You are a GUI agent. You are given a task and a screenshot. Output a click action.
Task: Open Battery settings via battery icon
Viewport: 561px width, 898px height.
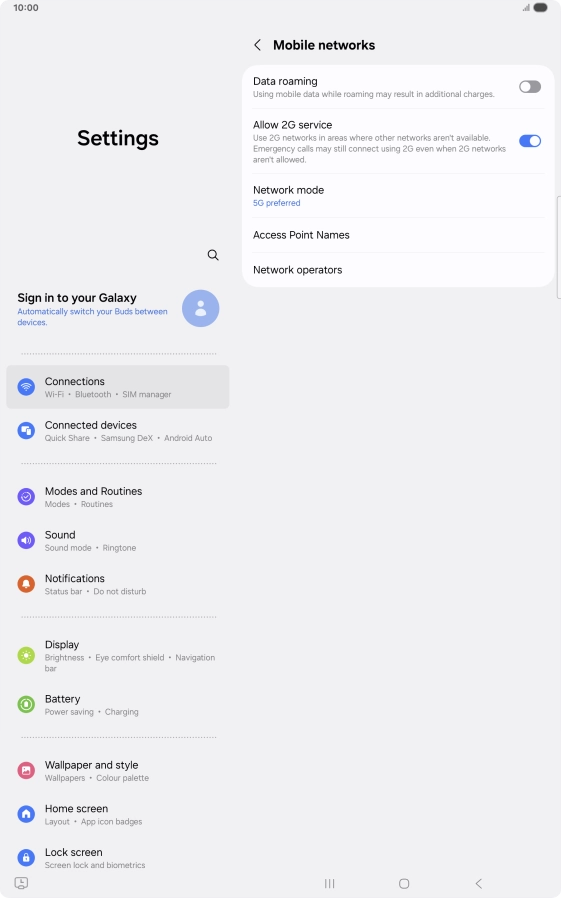tap(26, 704)
